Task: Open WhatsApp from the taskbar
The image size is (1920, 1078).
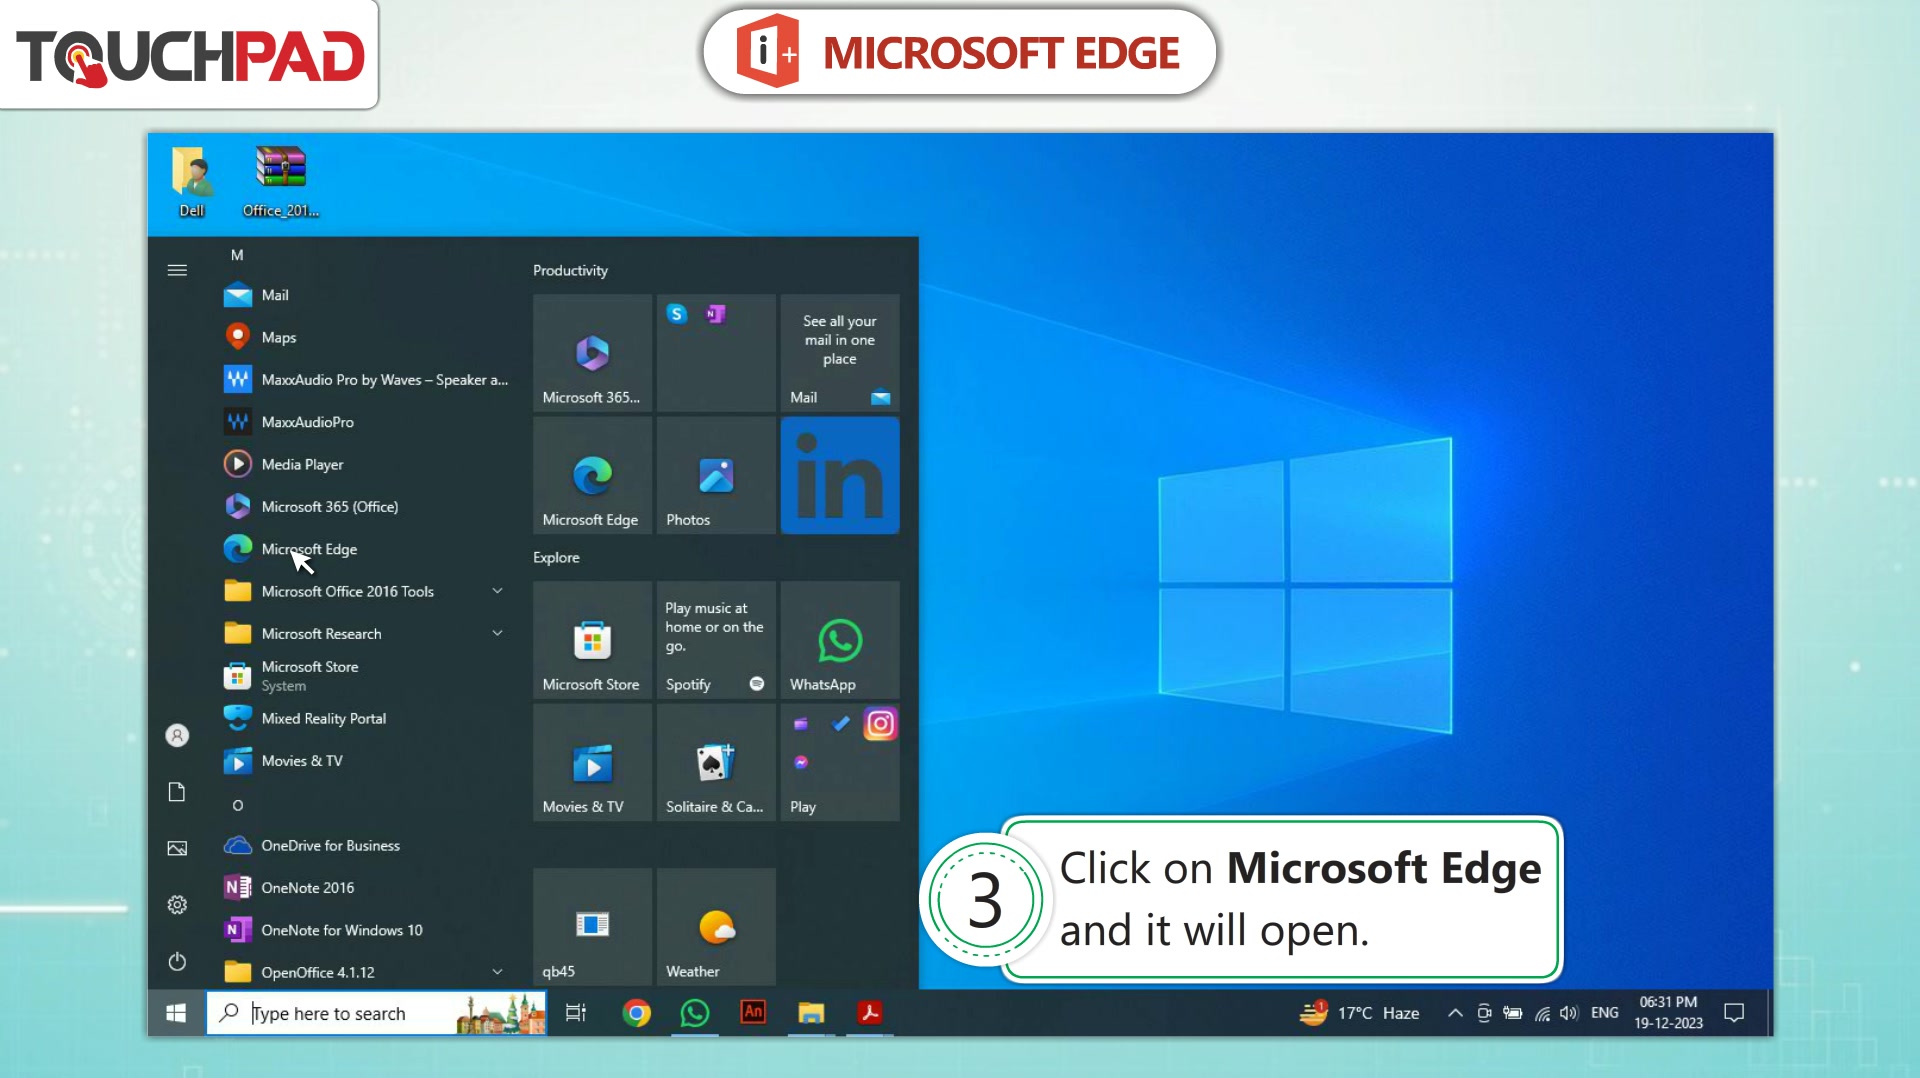Action: (x=694, y=1013)
